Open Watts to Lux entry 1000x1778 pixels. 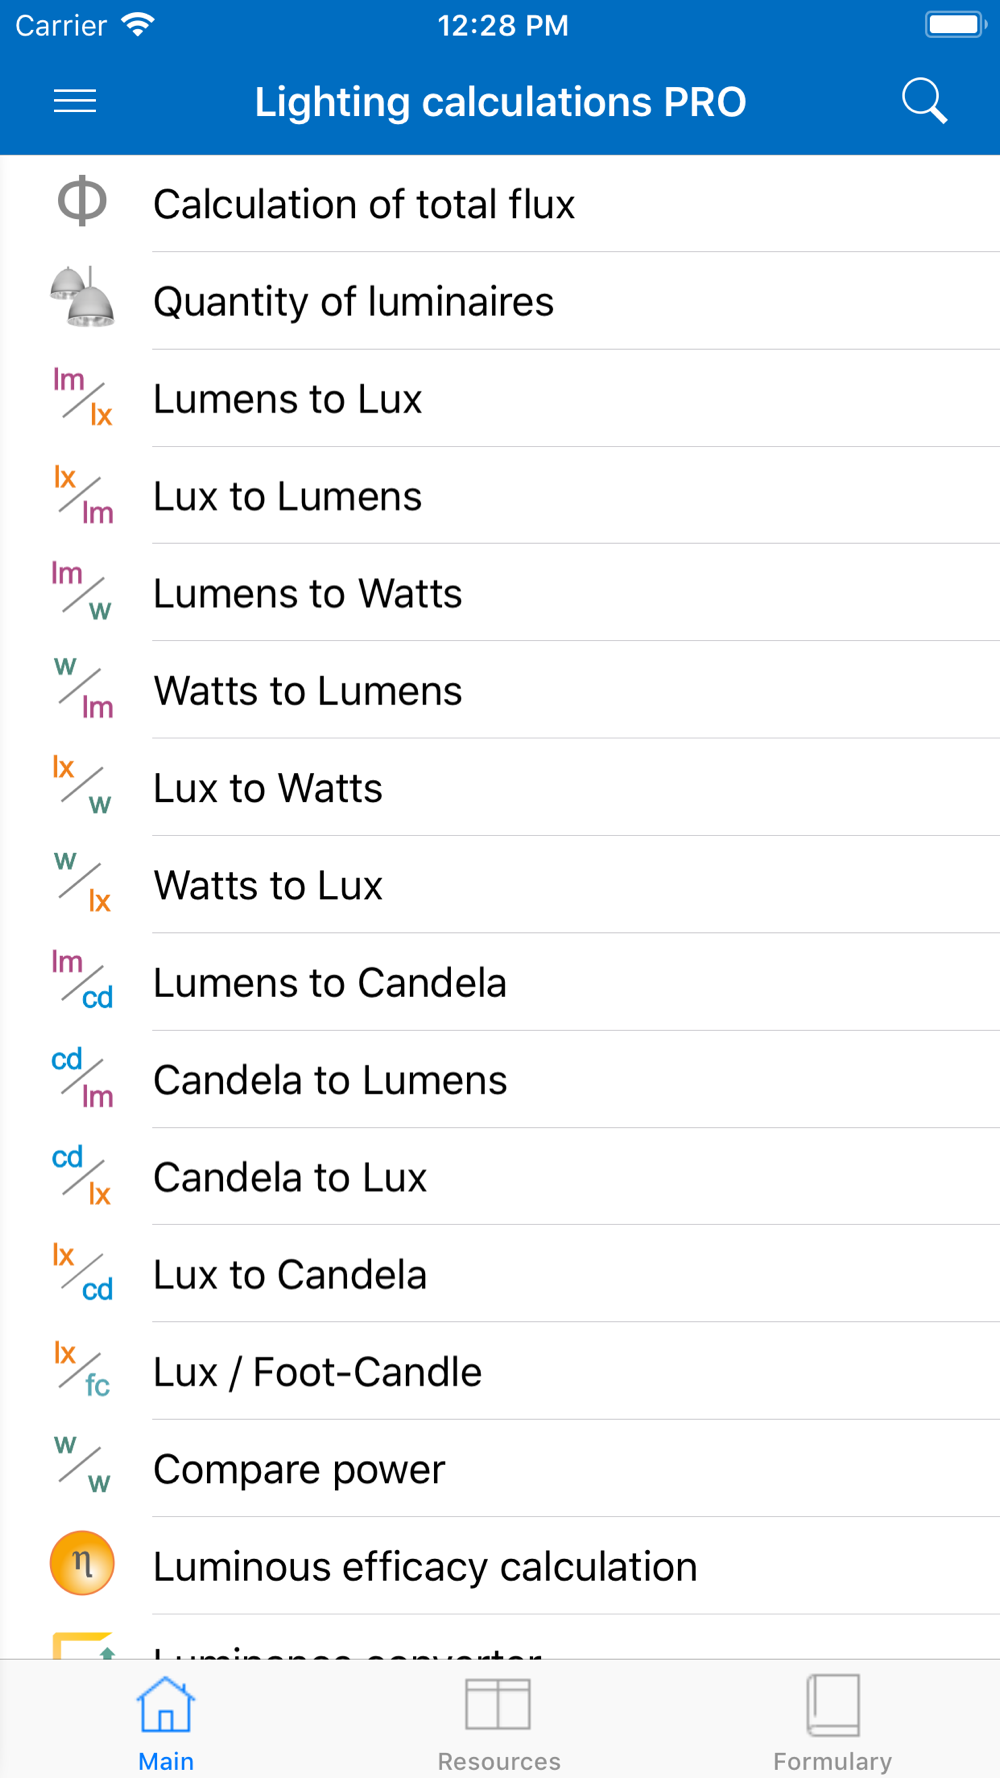coord(500,885)
